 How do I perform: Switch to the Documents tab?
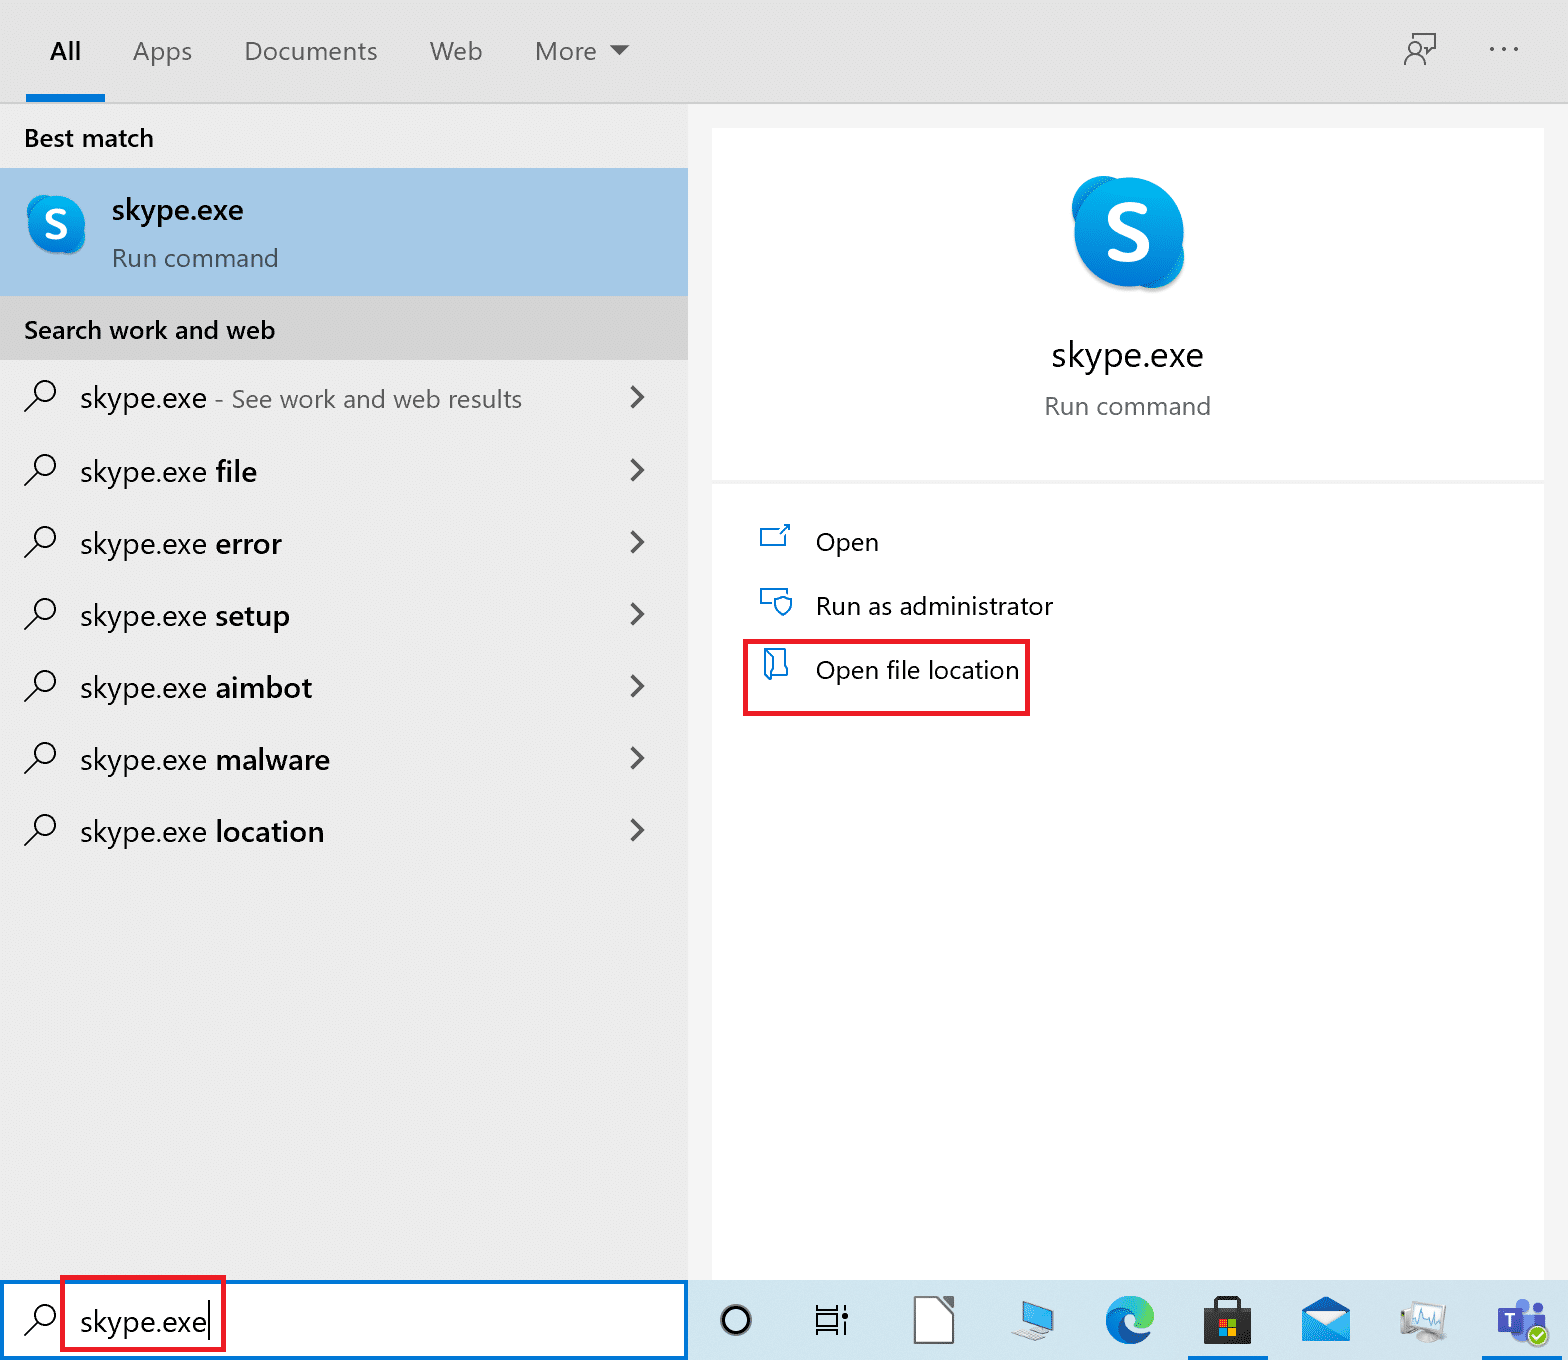click(x=310, y=51)
